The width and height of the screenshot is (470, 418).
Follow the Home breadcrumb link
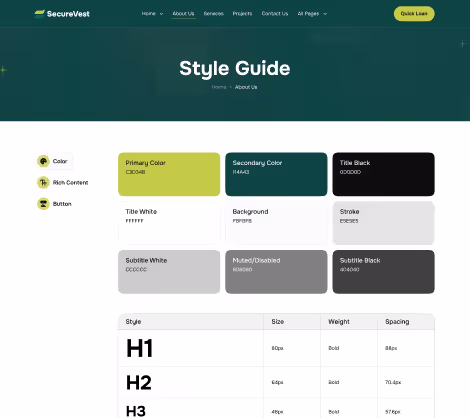(x=219, y=87)
